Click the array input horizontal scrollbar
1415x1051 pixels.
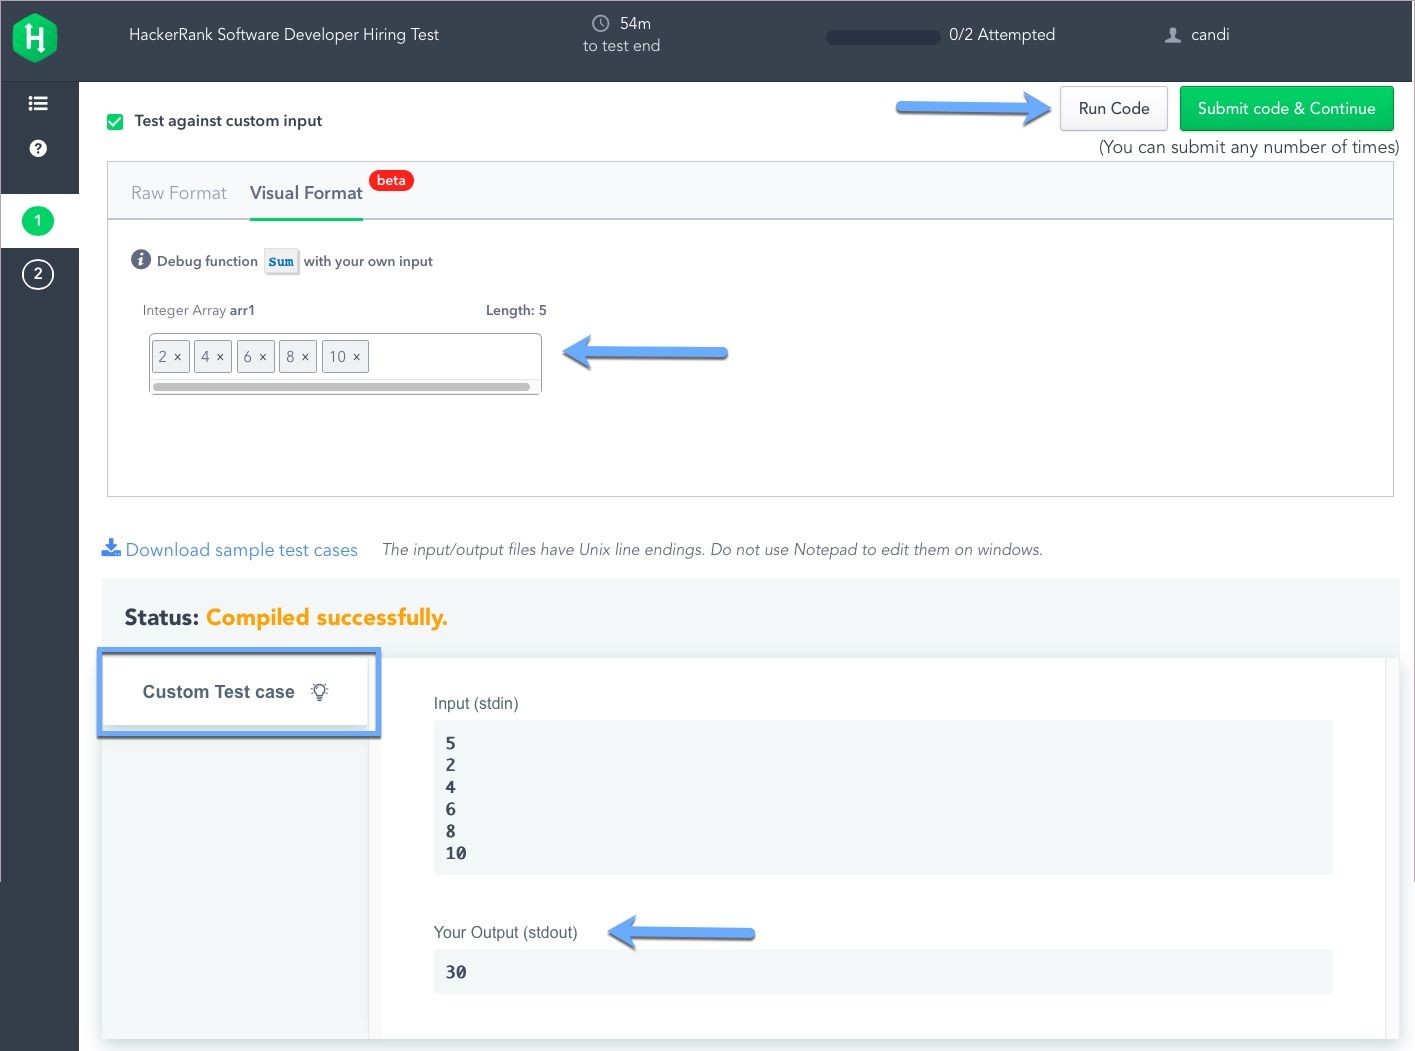pyautogui.click(x=341, y=387)
